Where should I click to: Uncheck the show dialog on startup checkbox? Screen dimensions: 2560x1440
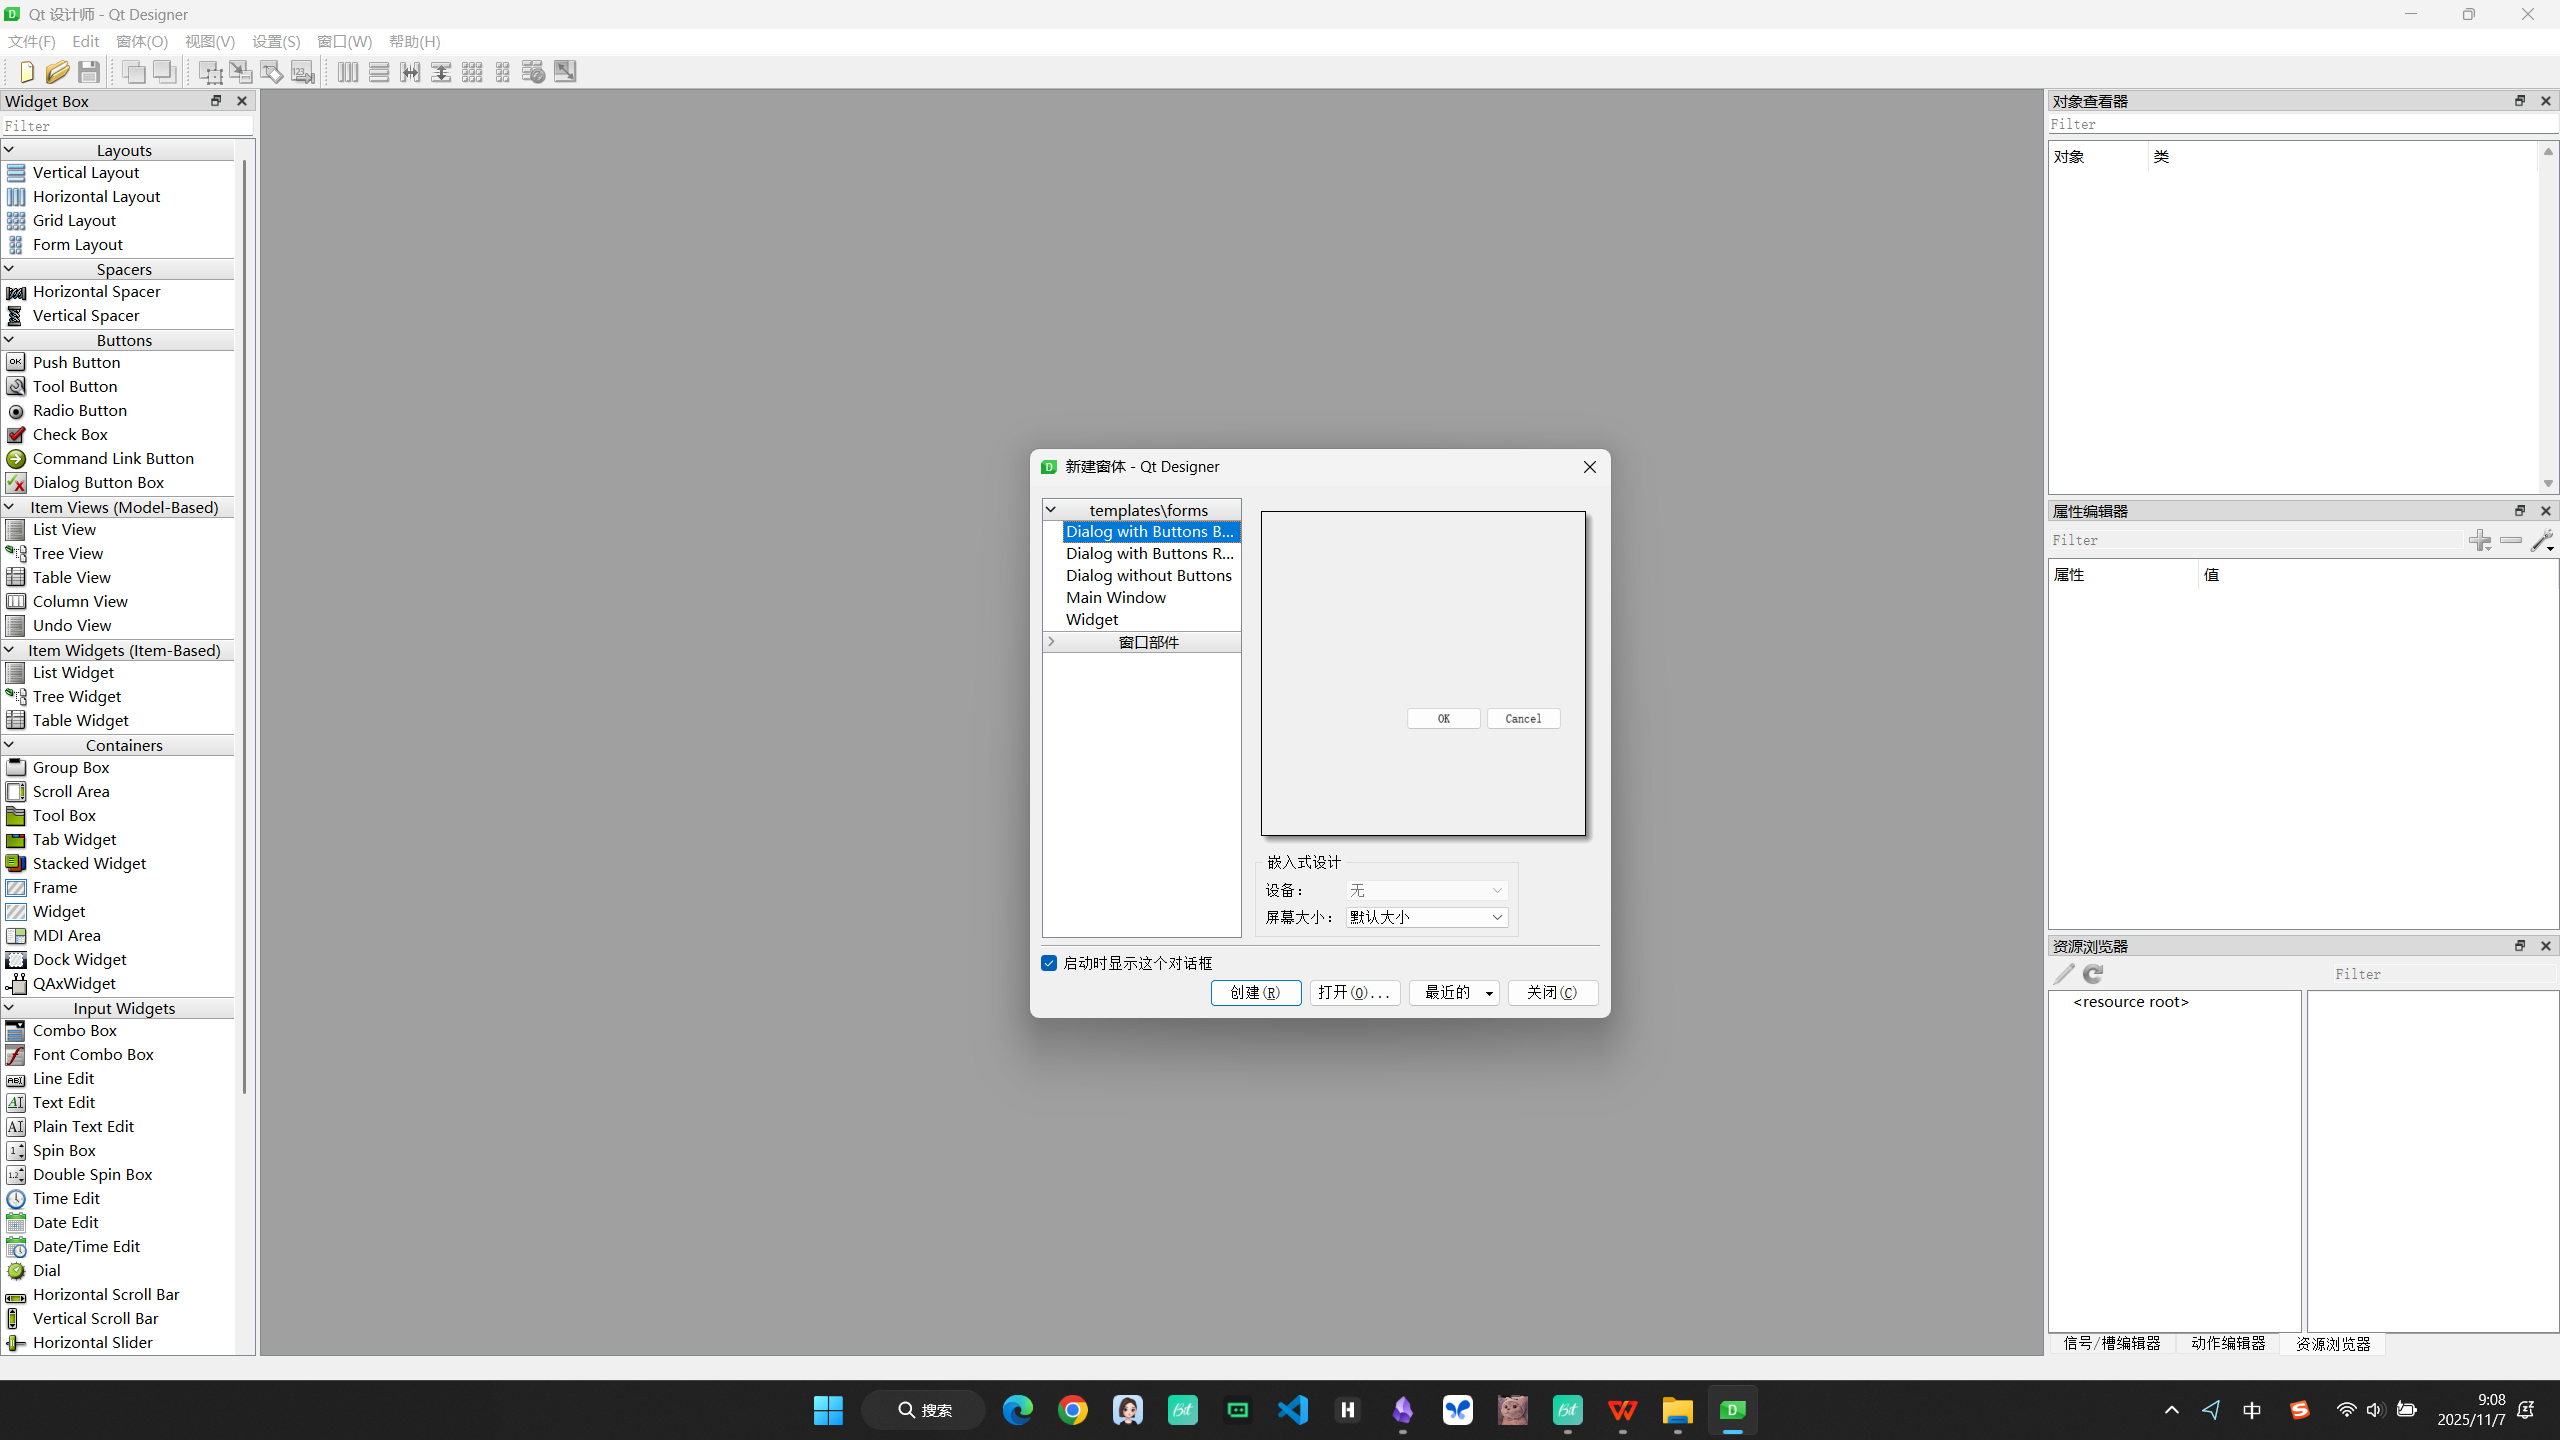[1049, 963]
